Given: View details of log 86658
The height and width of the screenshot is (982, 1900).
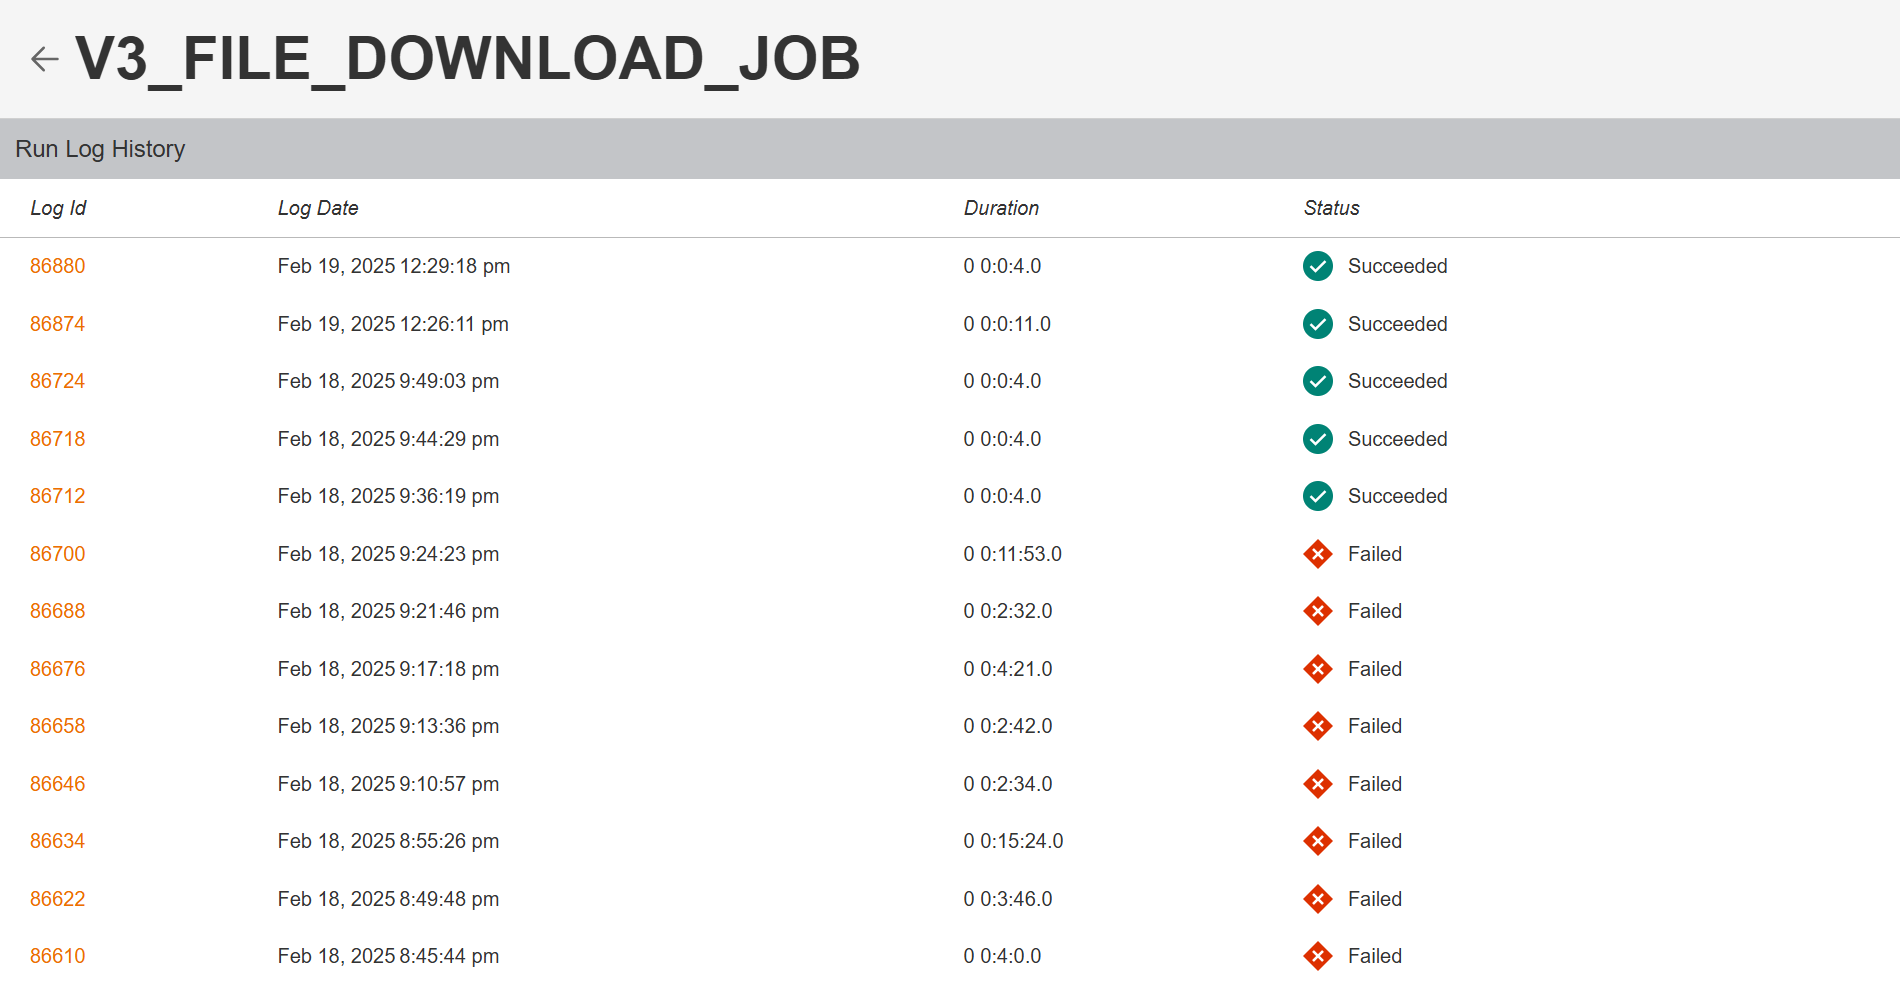Looking at the screenshot, I should tap(57, 726).
